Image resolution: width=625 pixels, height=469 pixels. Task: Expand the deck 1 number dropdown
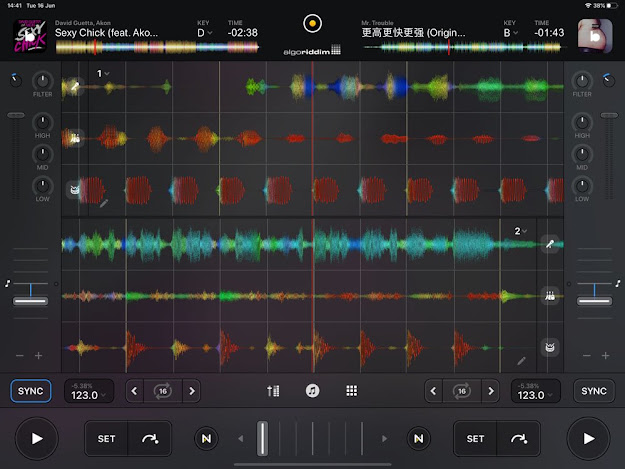(x=103, y=73)
